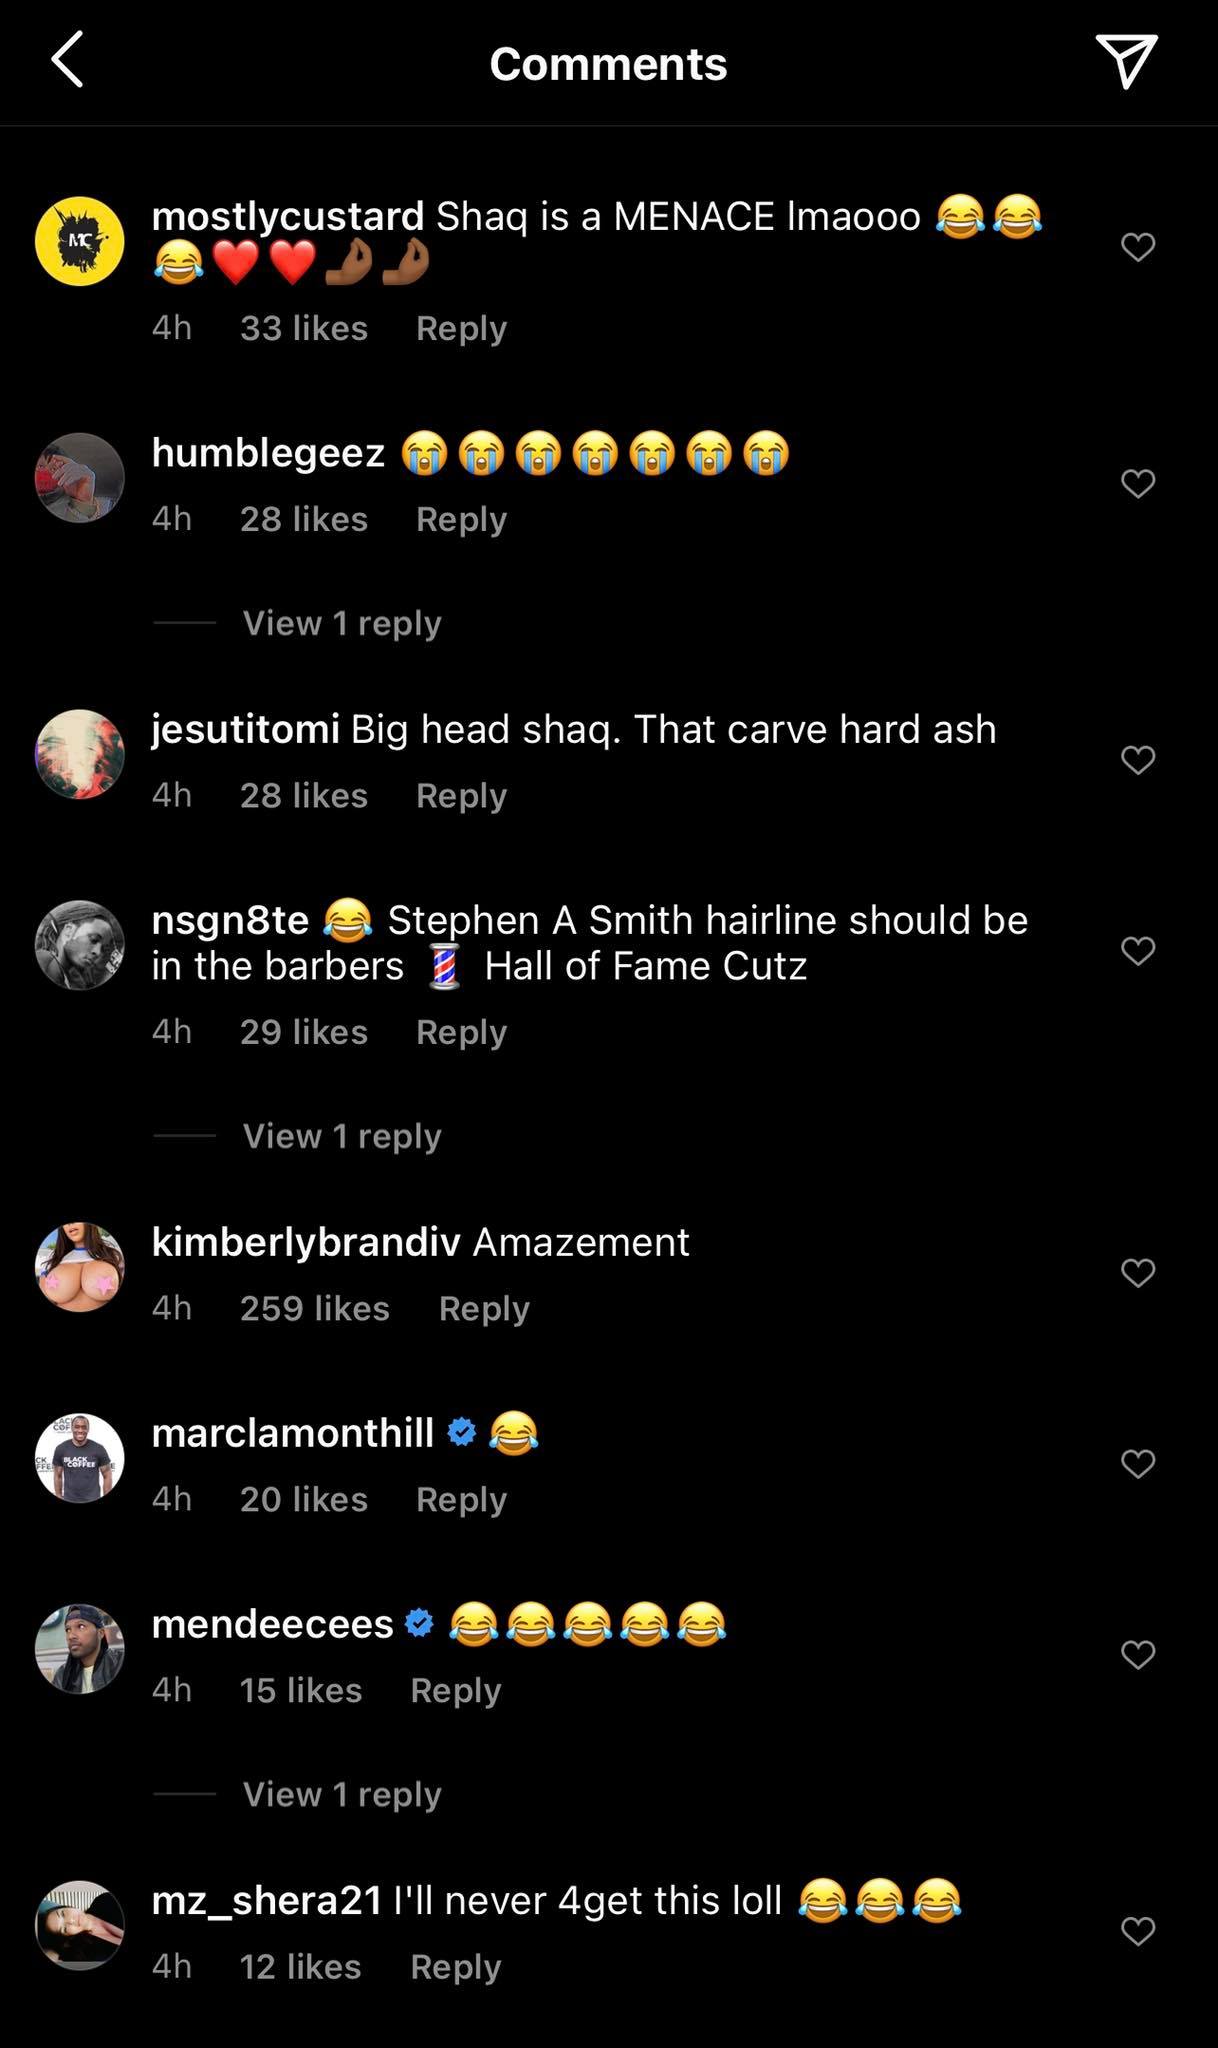Like mostlycustard's comment with the heart icon

(x=1138, y=246)
